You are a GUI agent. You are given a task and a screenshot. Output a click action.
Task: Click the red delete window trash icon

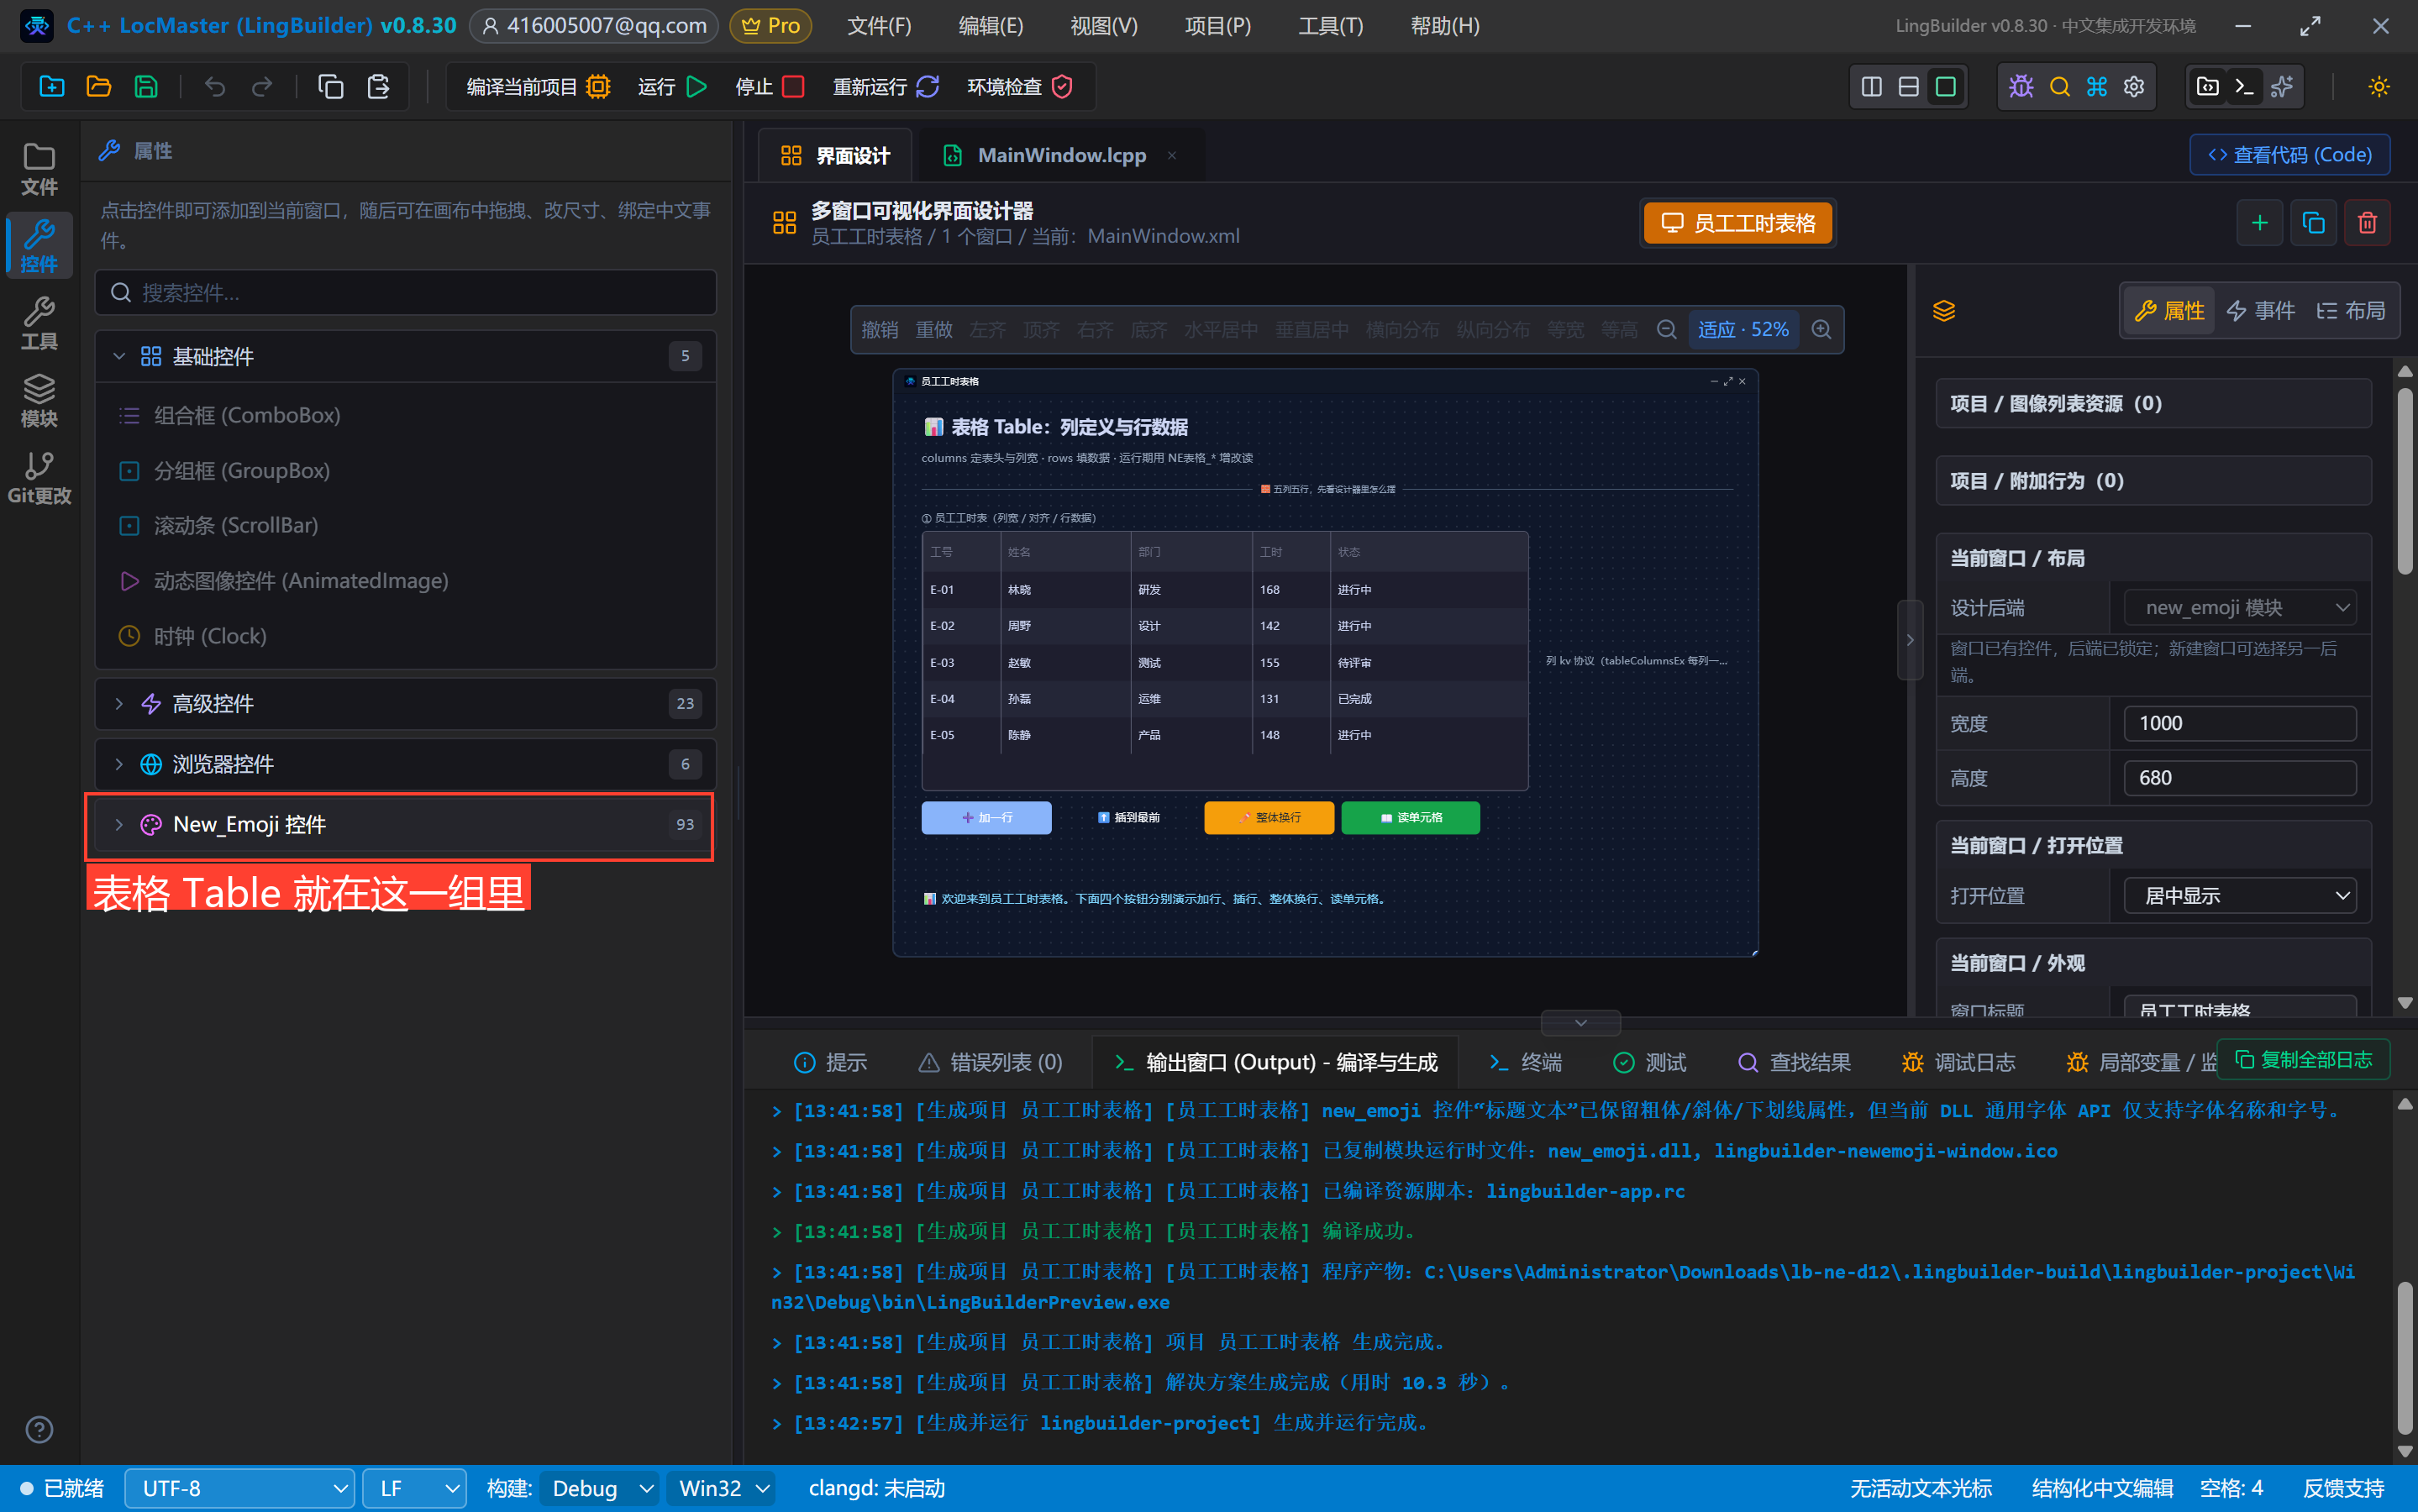click(x=2367, y=223)
